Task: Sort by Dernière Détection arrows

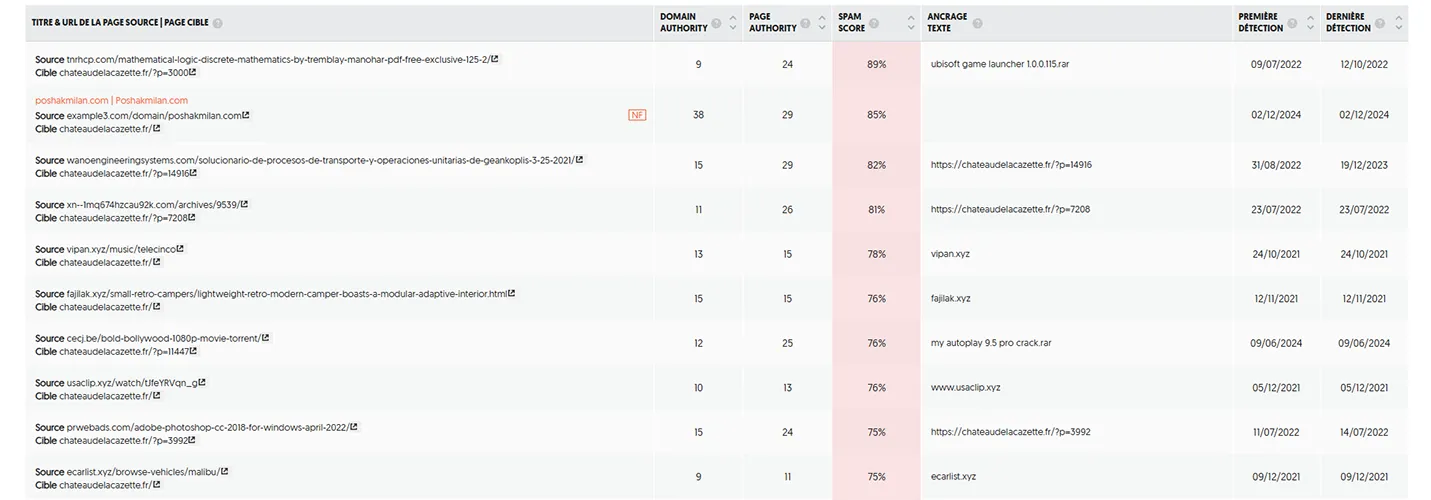Action: 1397,23
